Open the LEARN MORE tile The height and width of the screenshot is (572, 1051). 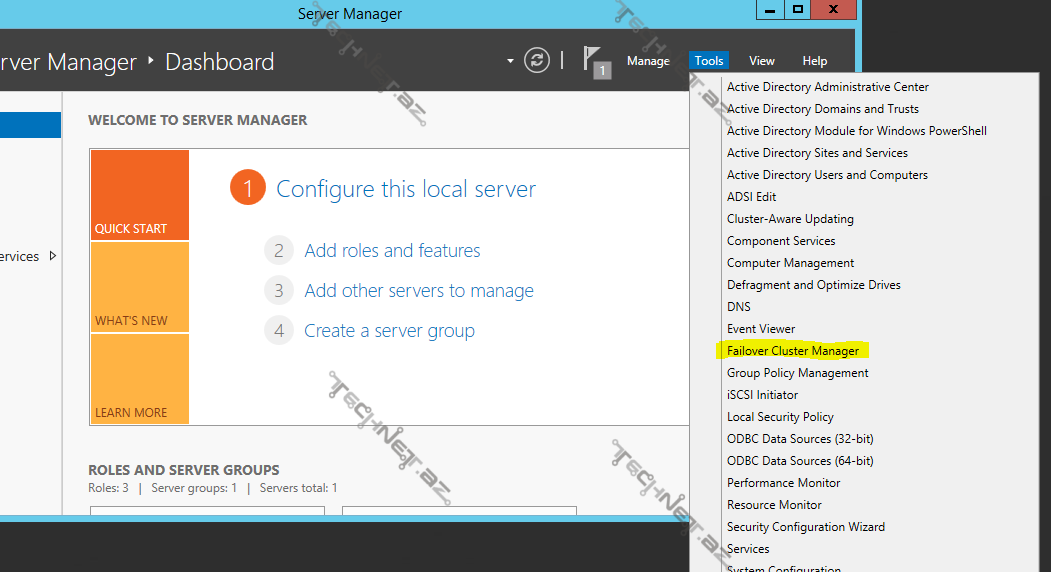(x=139, y=379)
